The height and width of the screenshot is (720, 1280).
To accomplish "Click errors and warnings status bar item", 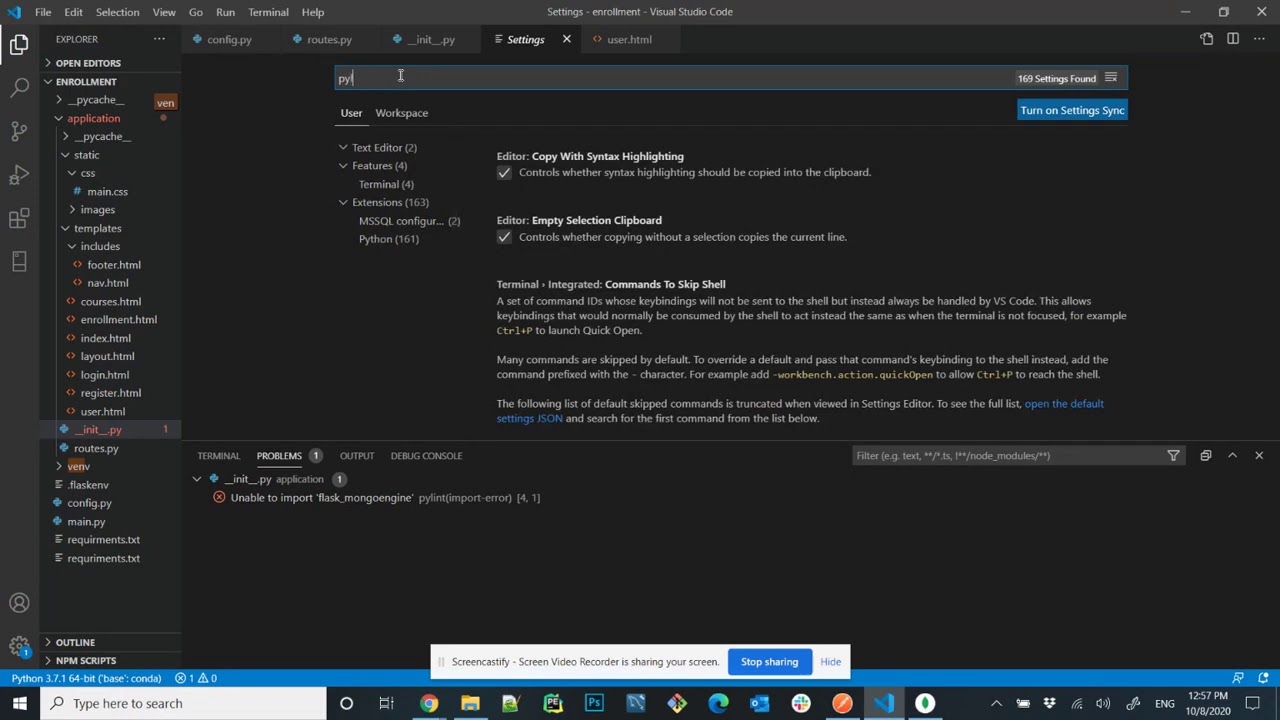I will coord(196,678).
